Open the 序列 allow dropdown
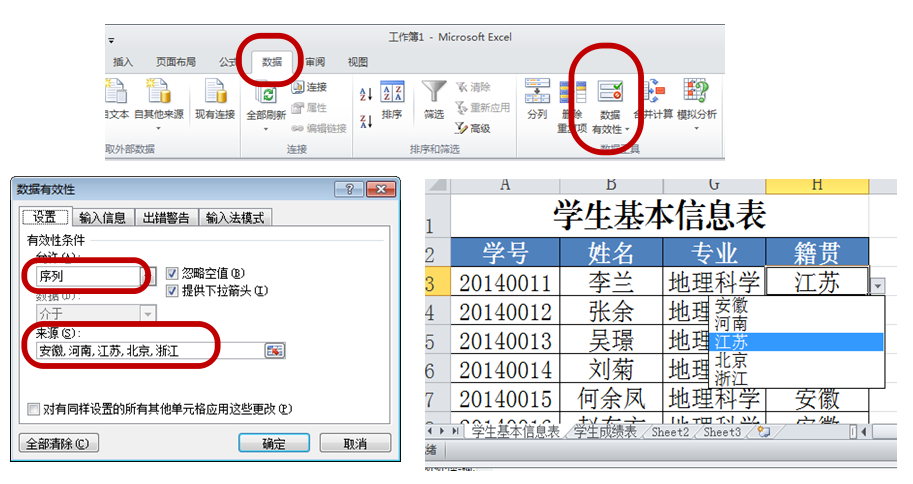This screenshot has height=484, width=913. 150,276
